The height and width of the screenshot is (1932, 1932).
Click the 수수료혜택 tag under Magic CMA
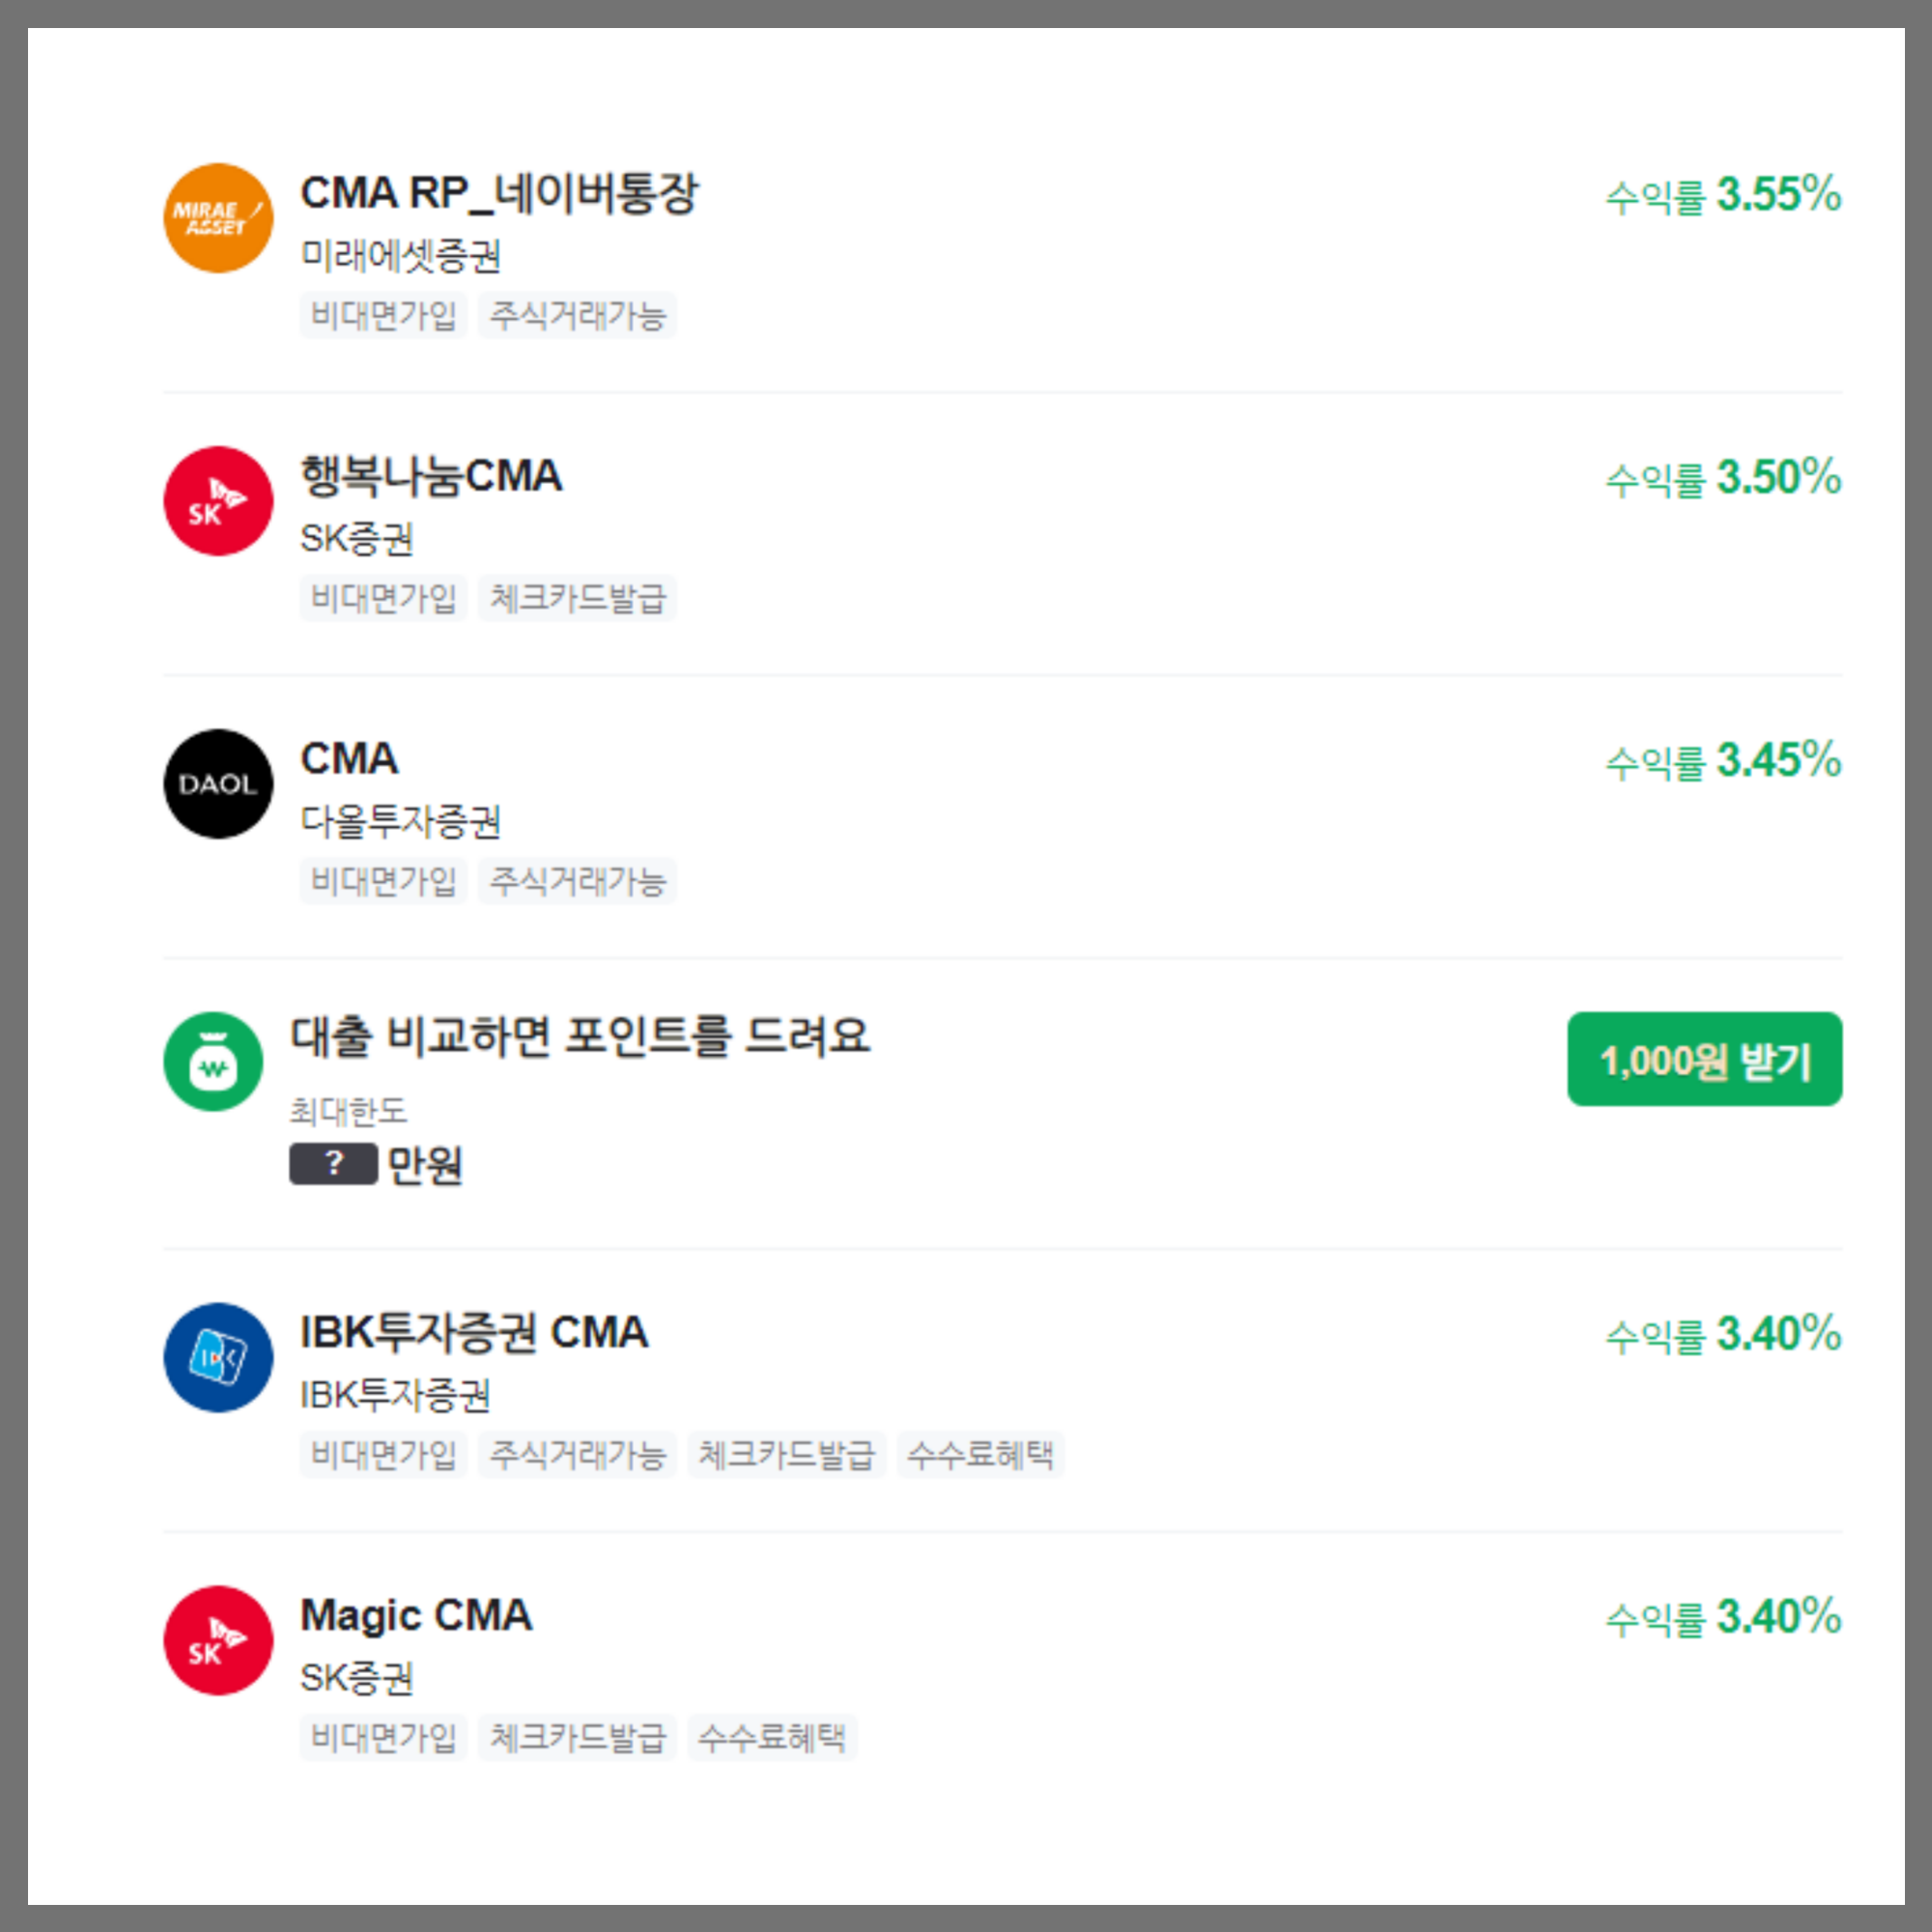(772, 1738)
